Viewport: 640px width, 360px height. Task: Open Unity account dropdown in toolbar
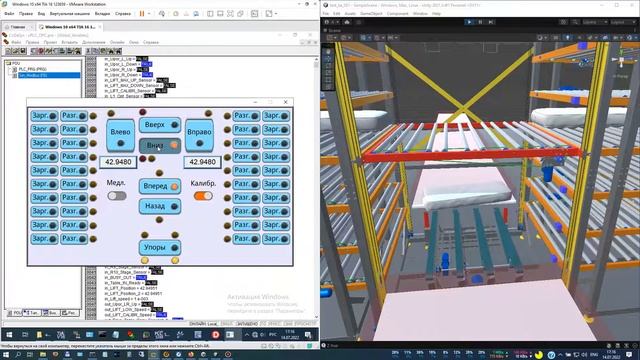point(333,22)
